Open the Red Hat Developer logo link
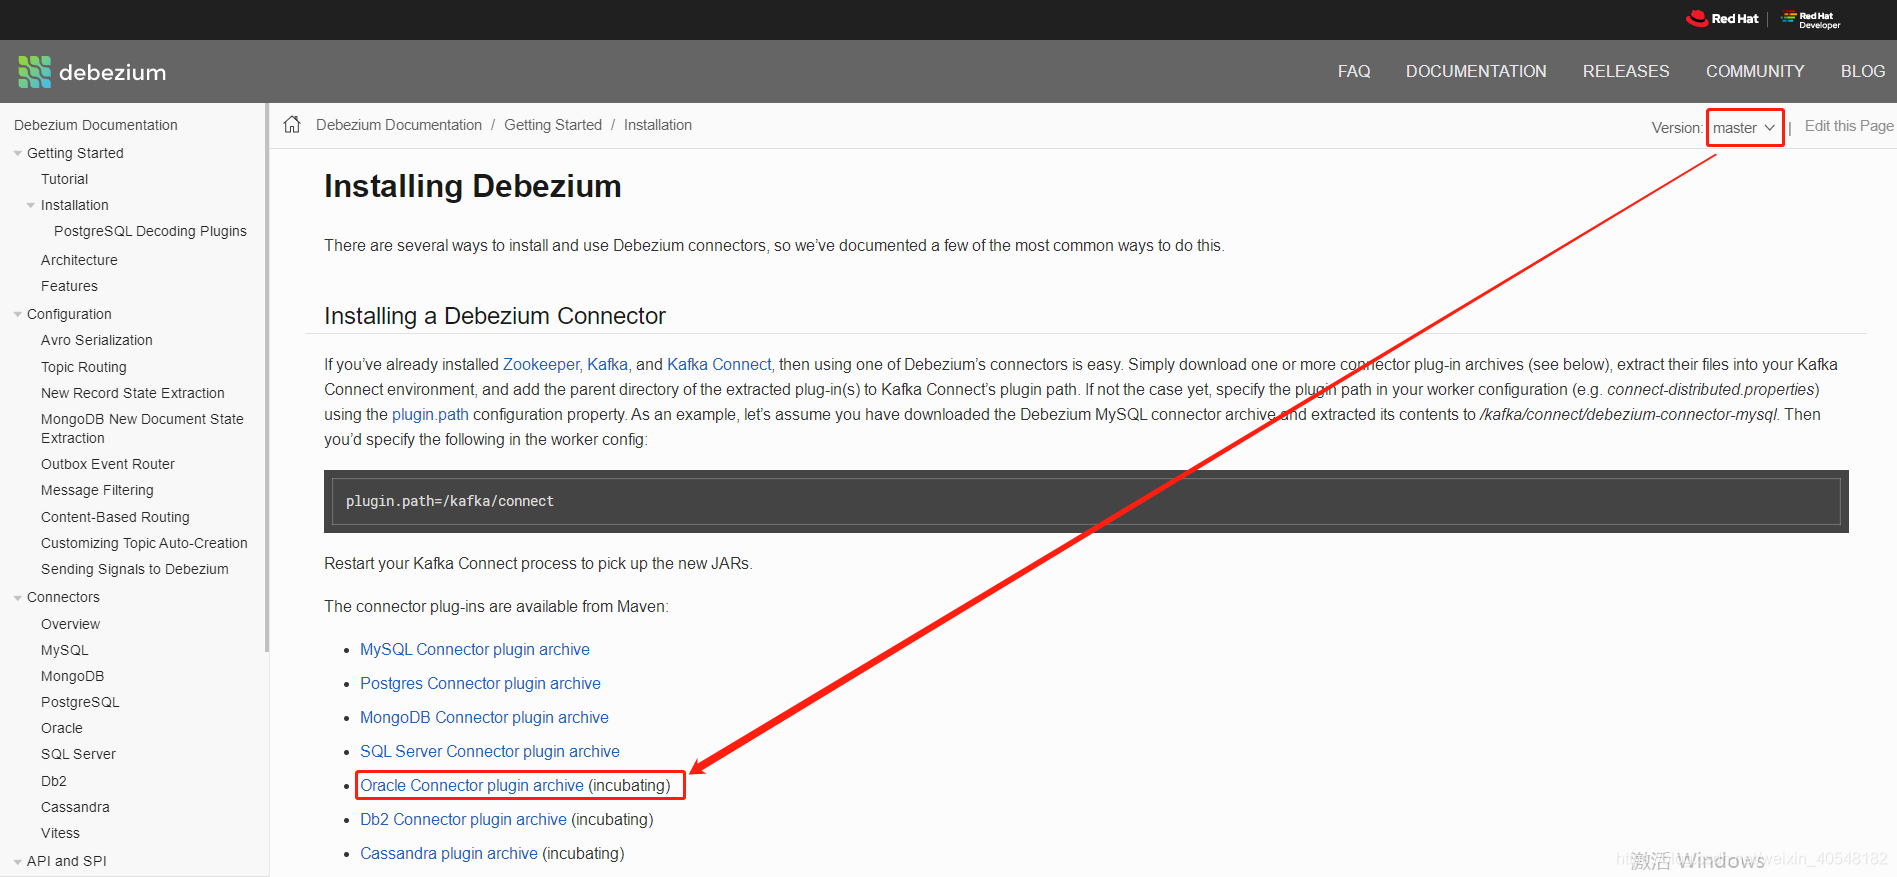Viewport: 1897px width, 877px height. pos(1810,19)
